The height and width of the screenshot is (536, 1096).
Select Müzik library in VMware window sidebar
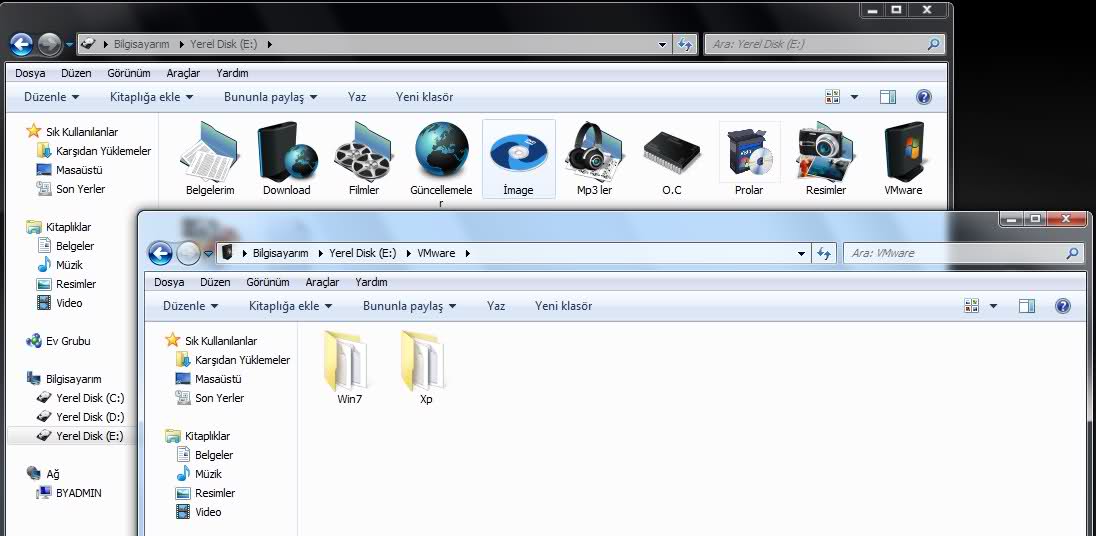coord(199,474)
